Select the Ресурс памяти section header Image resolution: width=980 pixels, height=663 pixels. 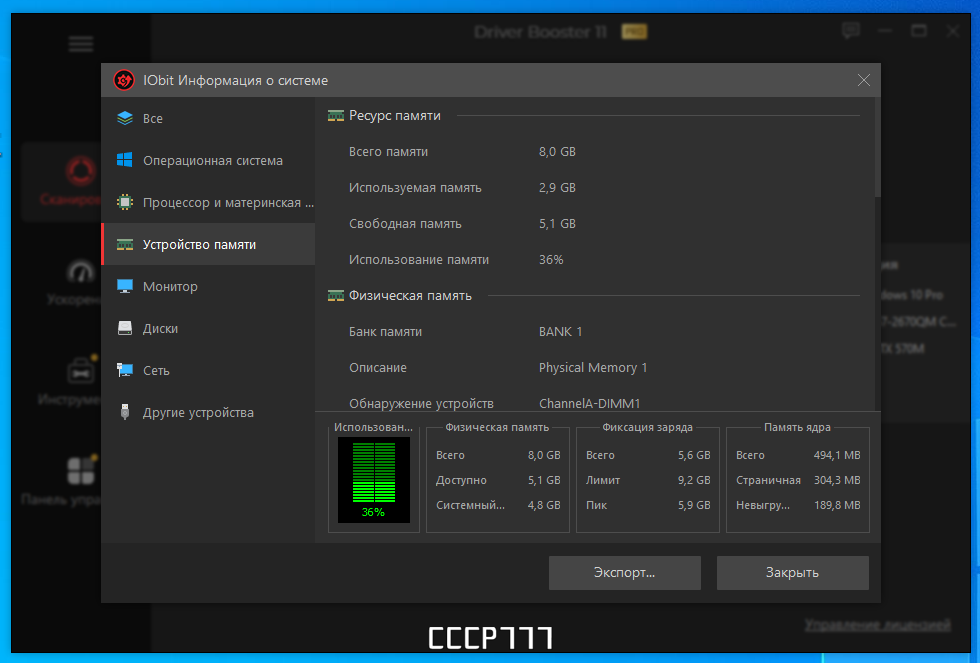(x=394, y=116)
